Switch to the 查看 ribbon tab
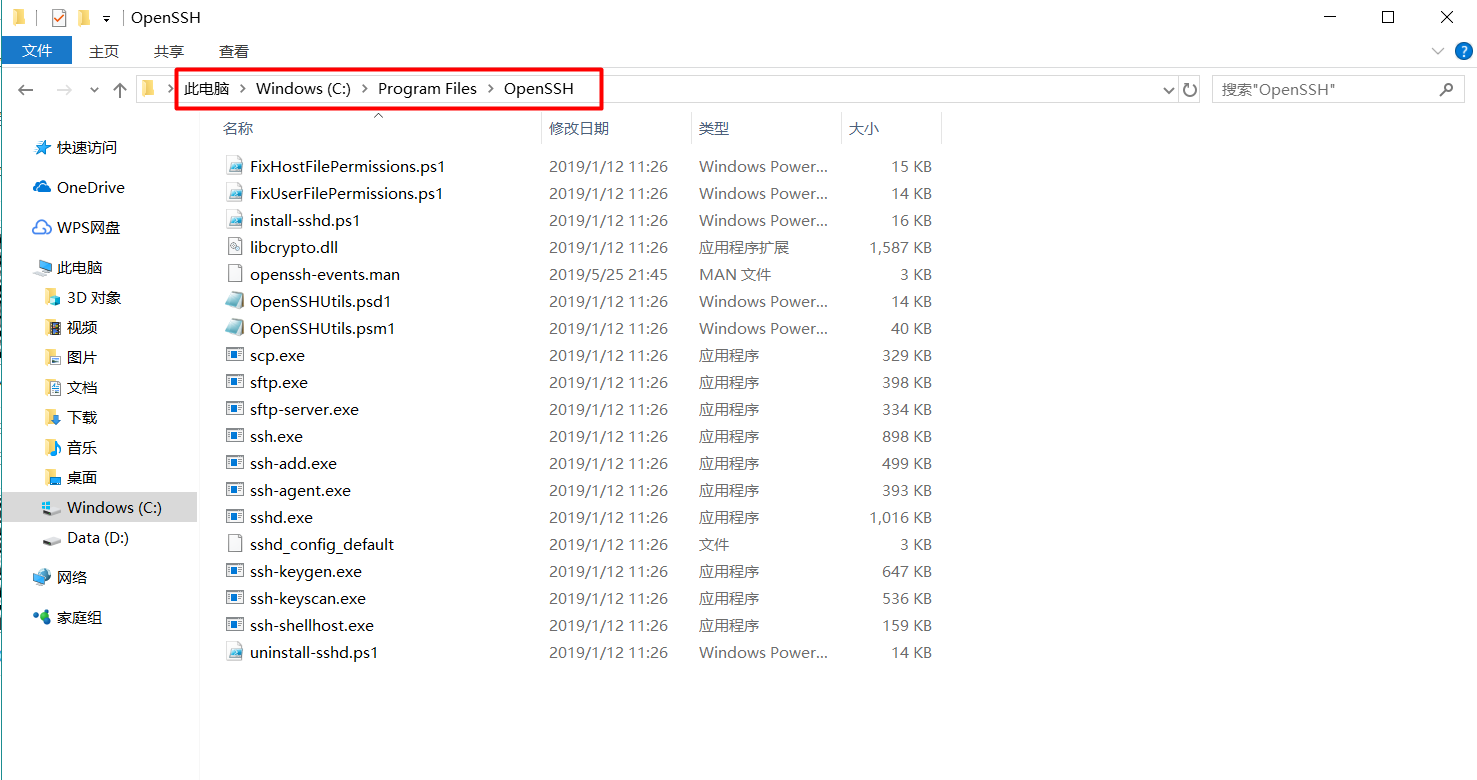 coord(234,51)
